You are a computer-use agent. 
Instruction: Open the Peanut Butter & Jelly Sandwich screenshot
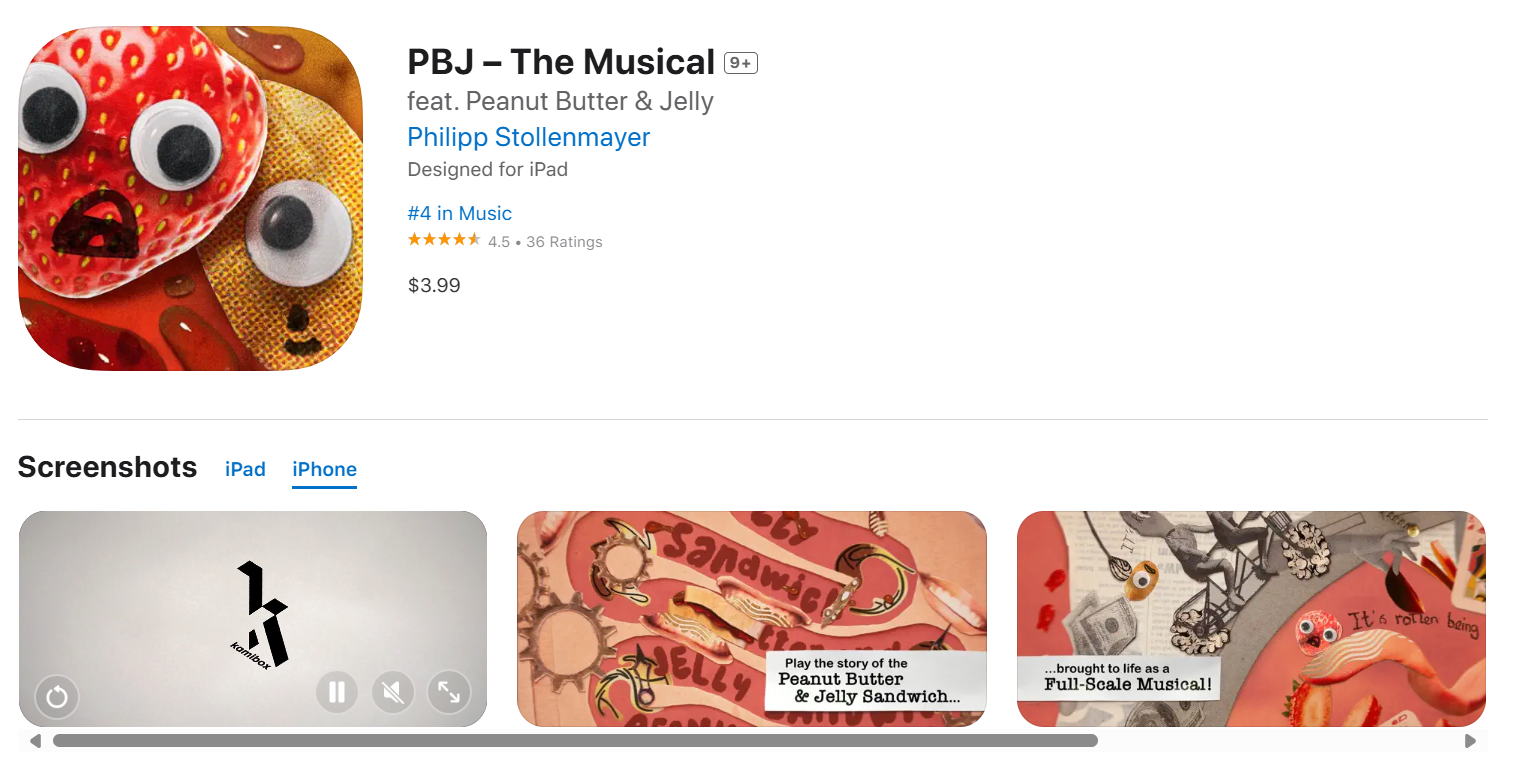pyautogui.click(x=752, y=619)
